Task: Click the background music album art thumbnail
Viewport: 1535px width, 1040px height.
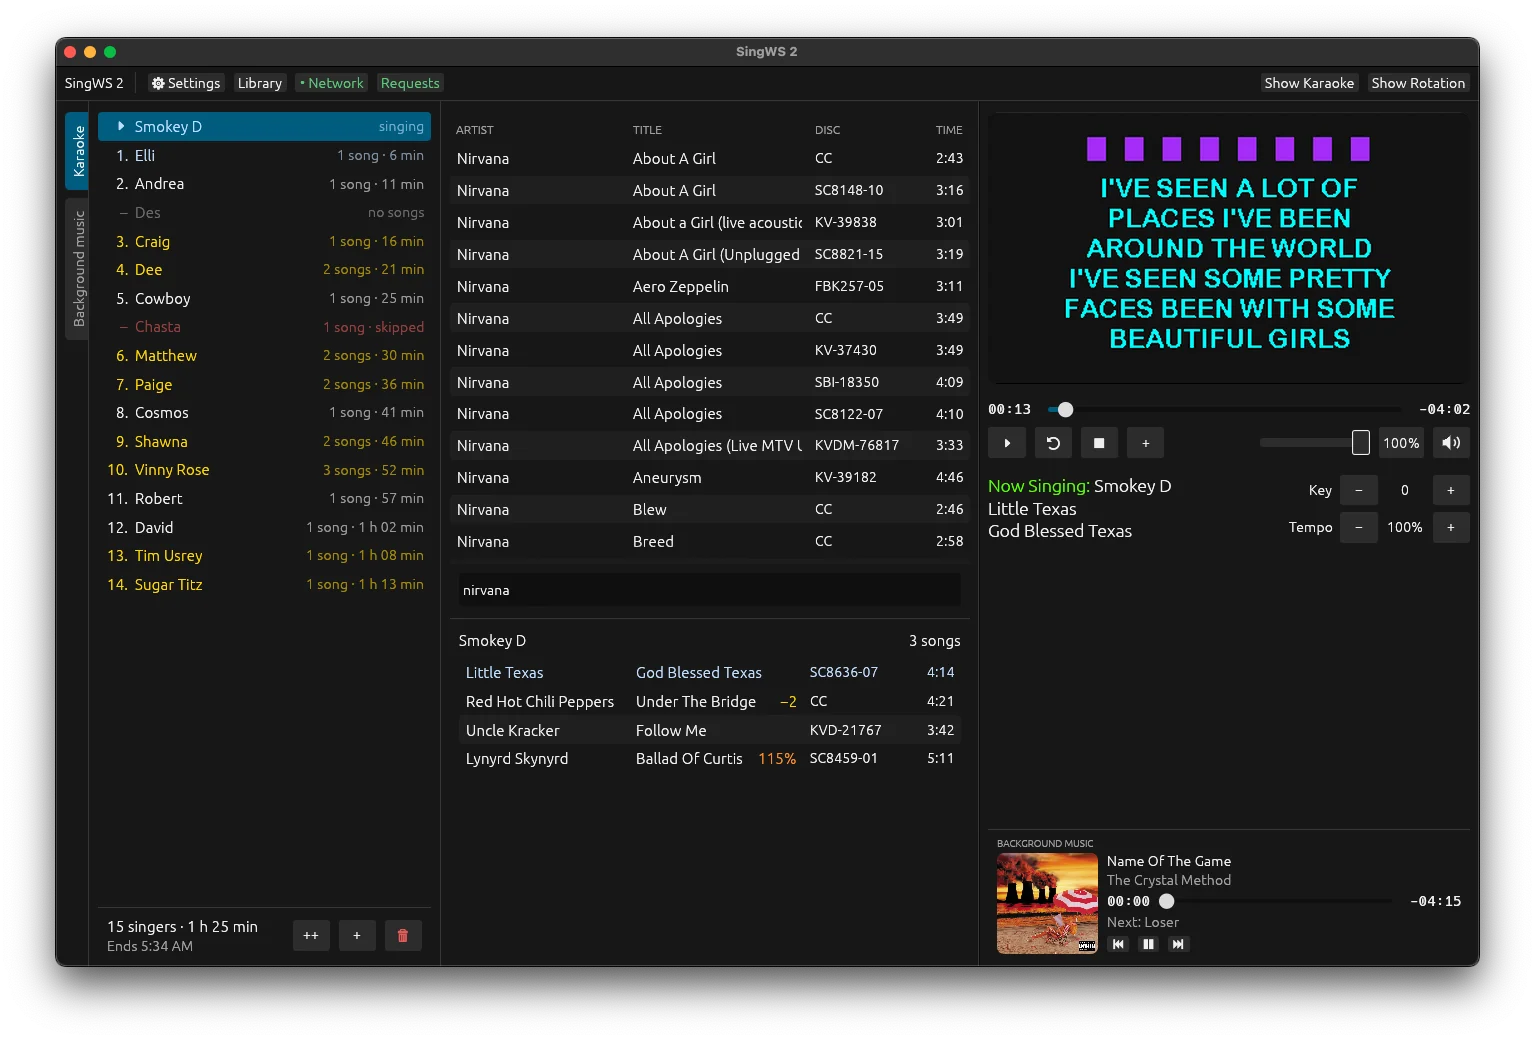Action: tap(1047, 904)
